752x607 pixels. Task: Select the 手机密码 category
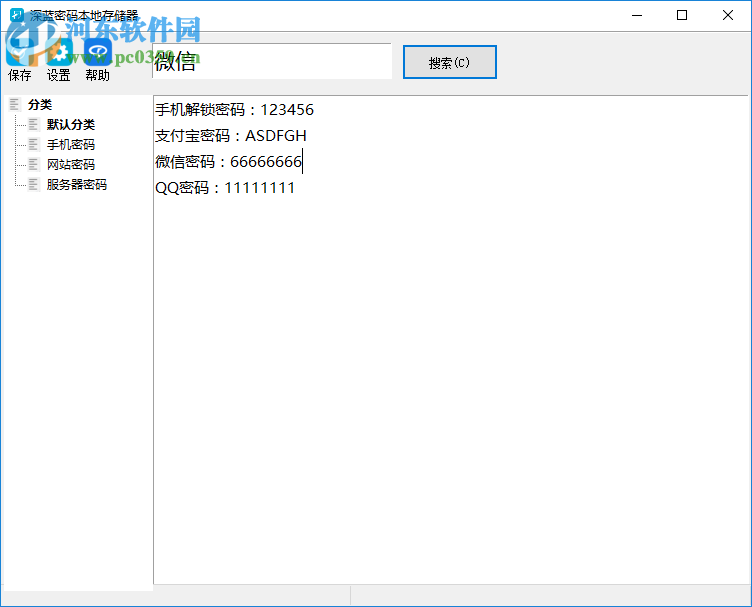tap(70, 145)
